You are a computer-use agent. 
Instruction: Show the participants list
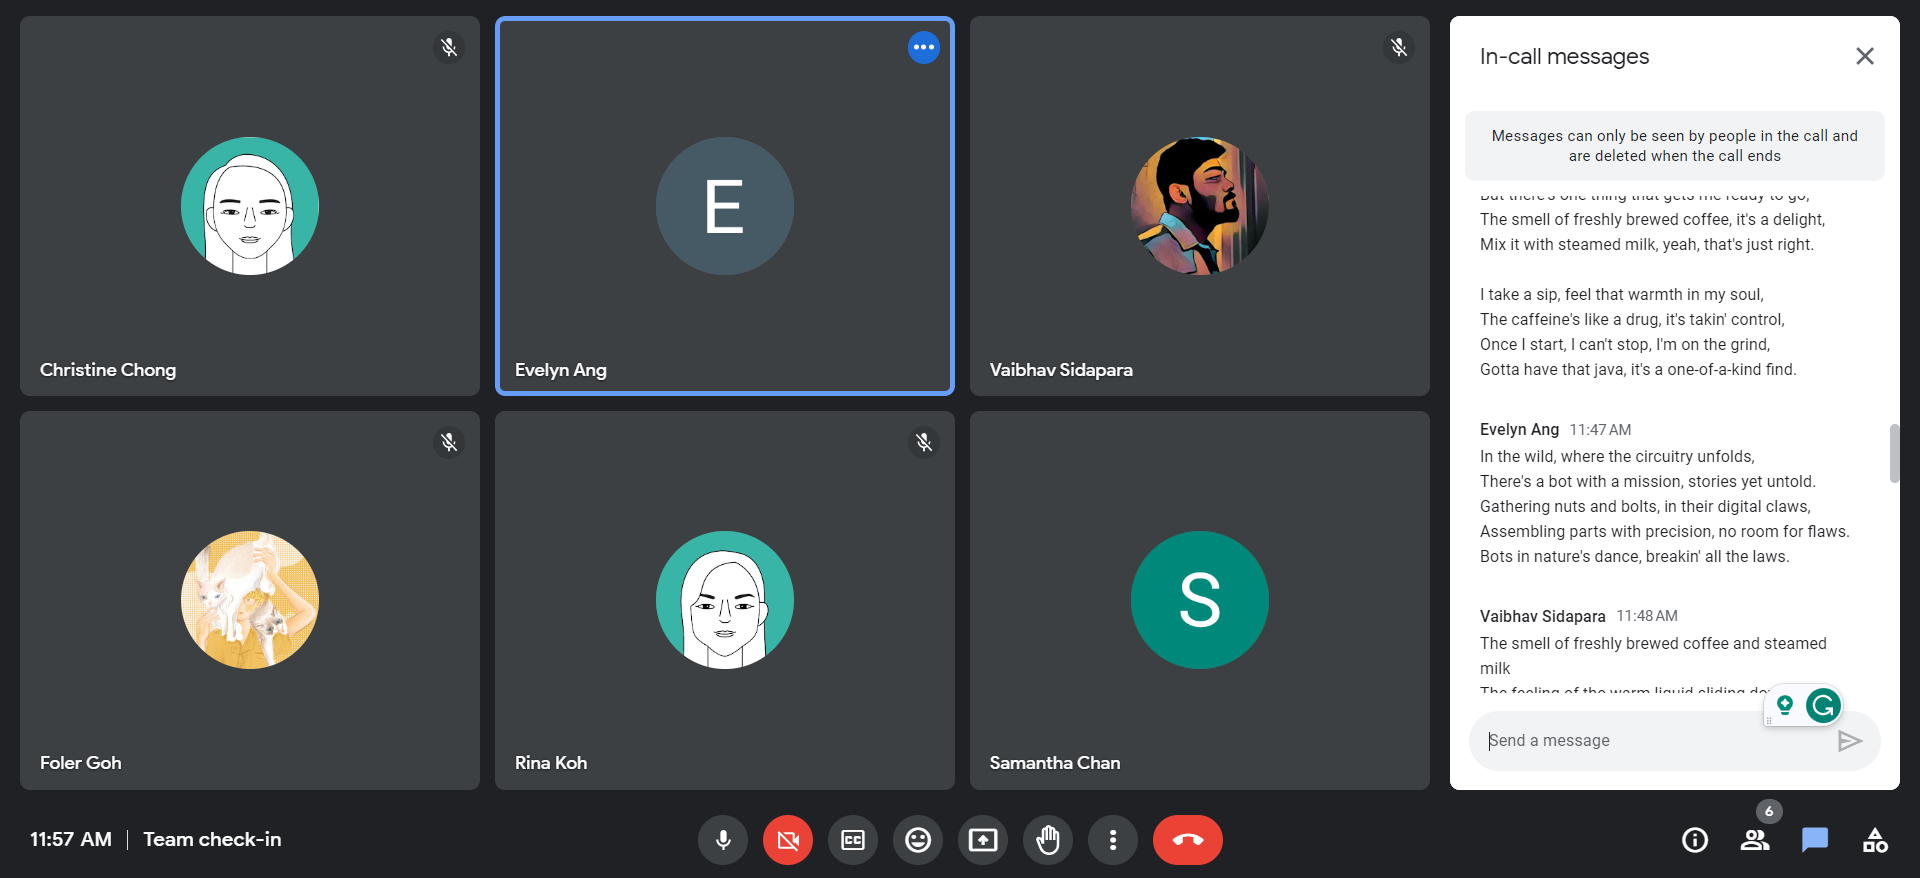1755,840
